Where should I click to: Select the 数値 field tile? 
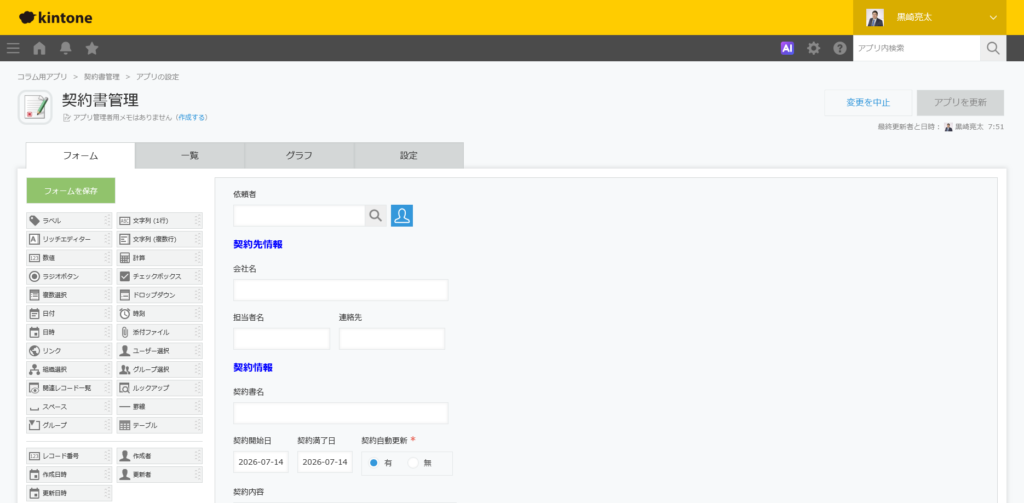pos(69,258)
